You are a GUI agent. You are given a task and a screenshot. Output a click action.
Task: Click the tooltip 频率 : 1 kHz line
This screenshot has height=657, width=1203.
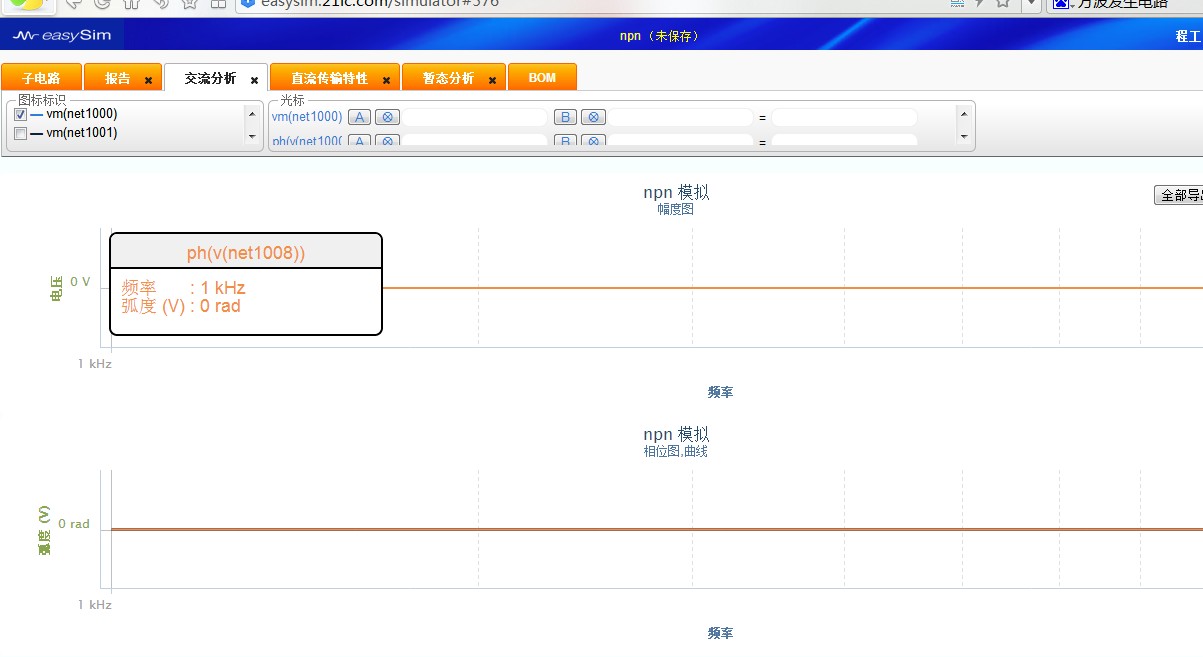pos(184,288)
